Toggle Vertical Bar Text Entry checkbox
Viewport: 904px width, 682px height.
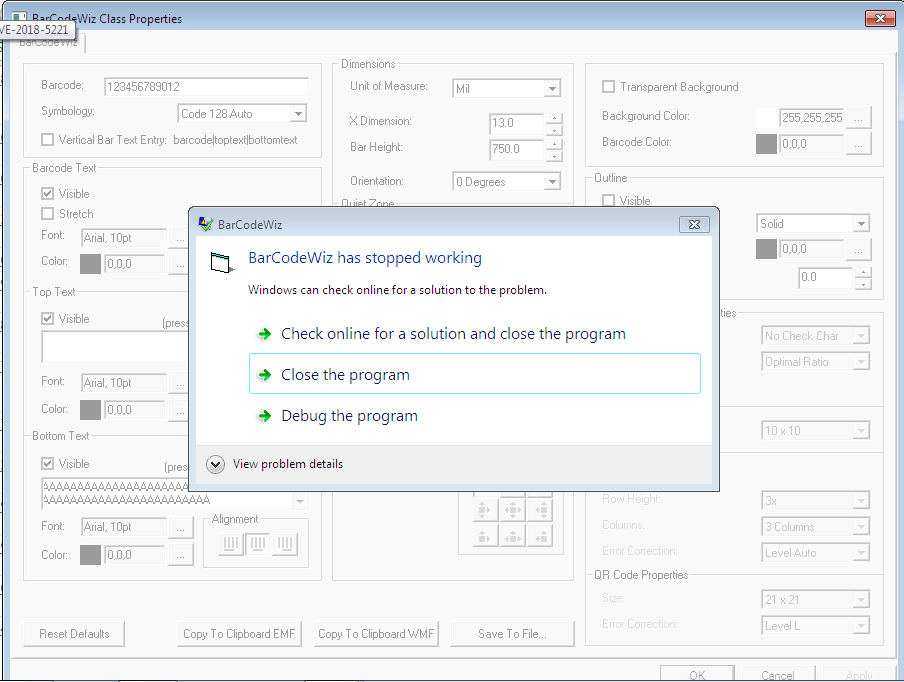[x=48, y=140]
